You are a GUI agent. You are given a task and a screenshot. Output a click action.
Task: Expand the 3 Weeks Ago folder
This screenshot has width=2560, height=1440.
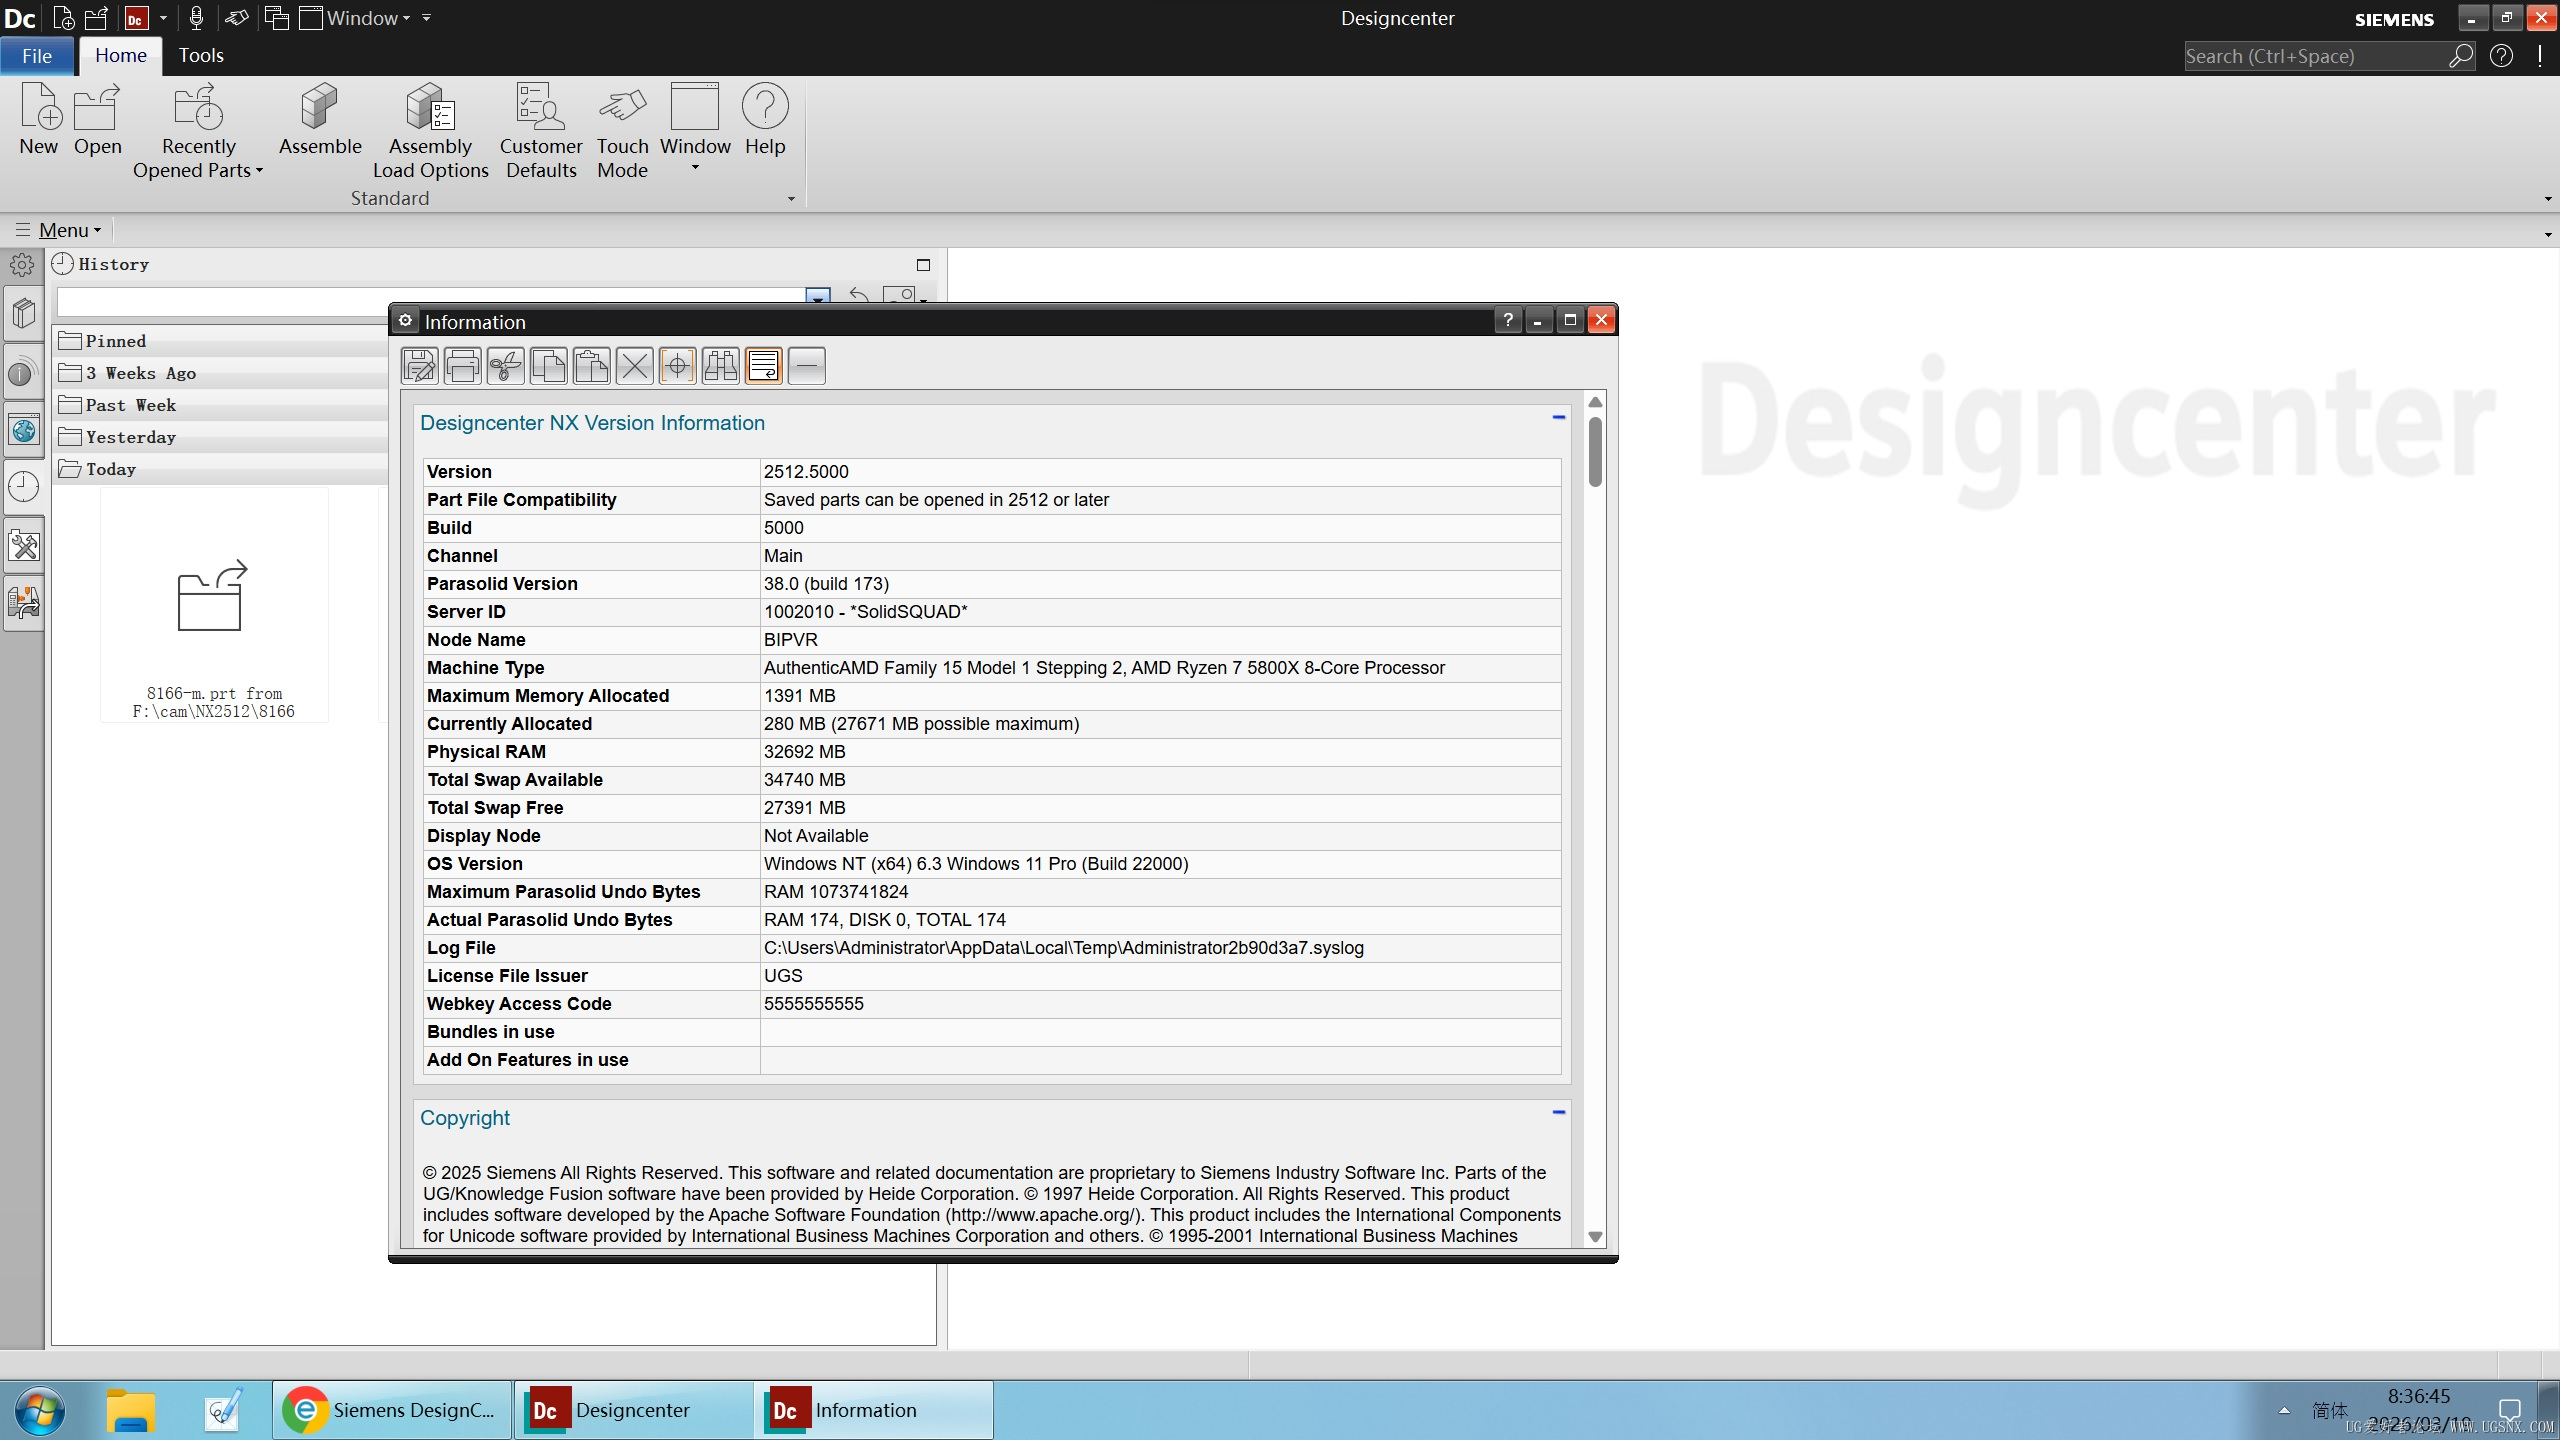pos(221,373)
